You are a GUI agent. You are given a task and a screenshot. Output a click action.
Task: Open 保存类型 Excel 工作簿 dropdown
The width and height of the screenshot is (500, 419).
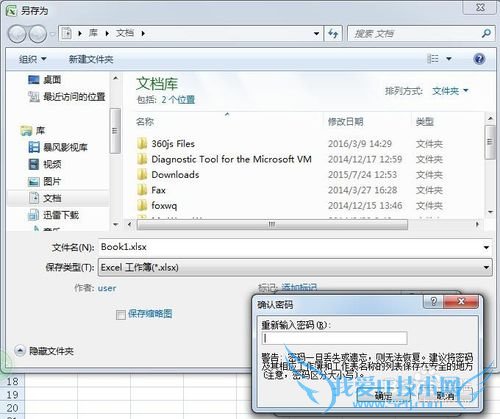(295, 267)
